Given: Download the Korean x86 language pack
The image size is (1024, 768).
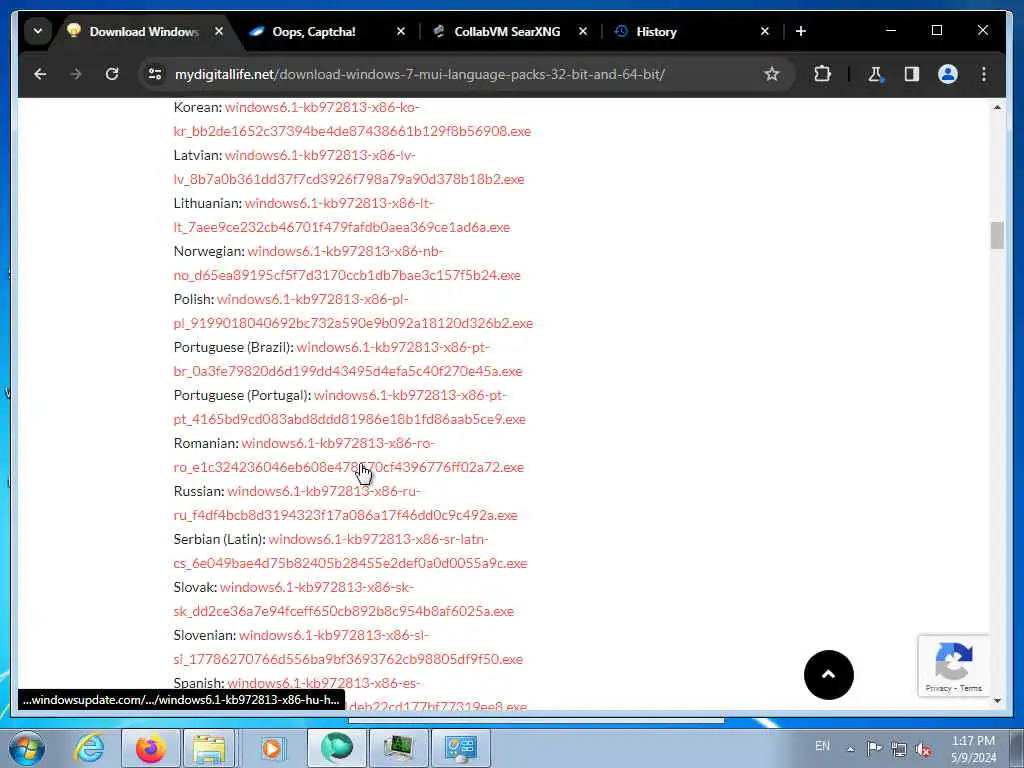Looking at the screenshot, I should pos(352,119).
